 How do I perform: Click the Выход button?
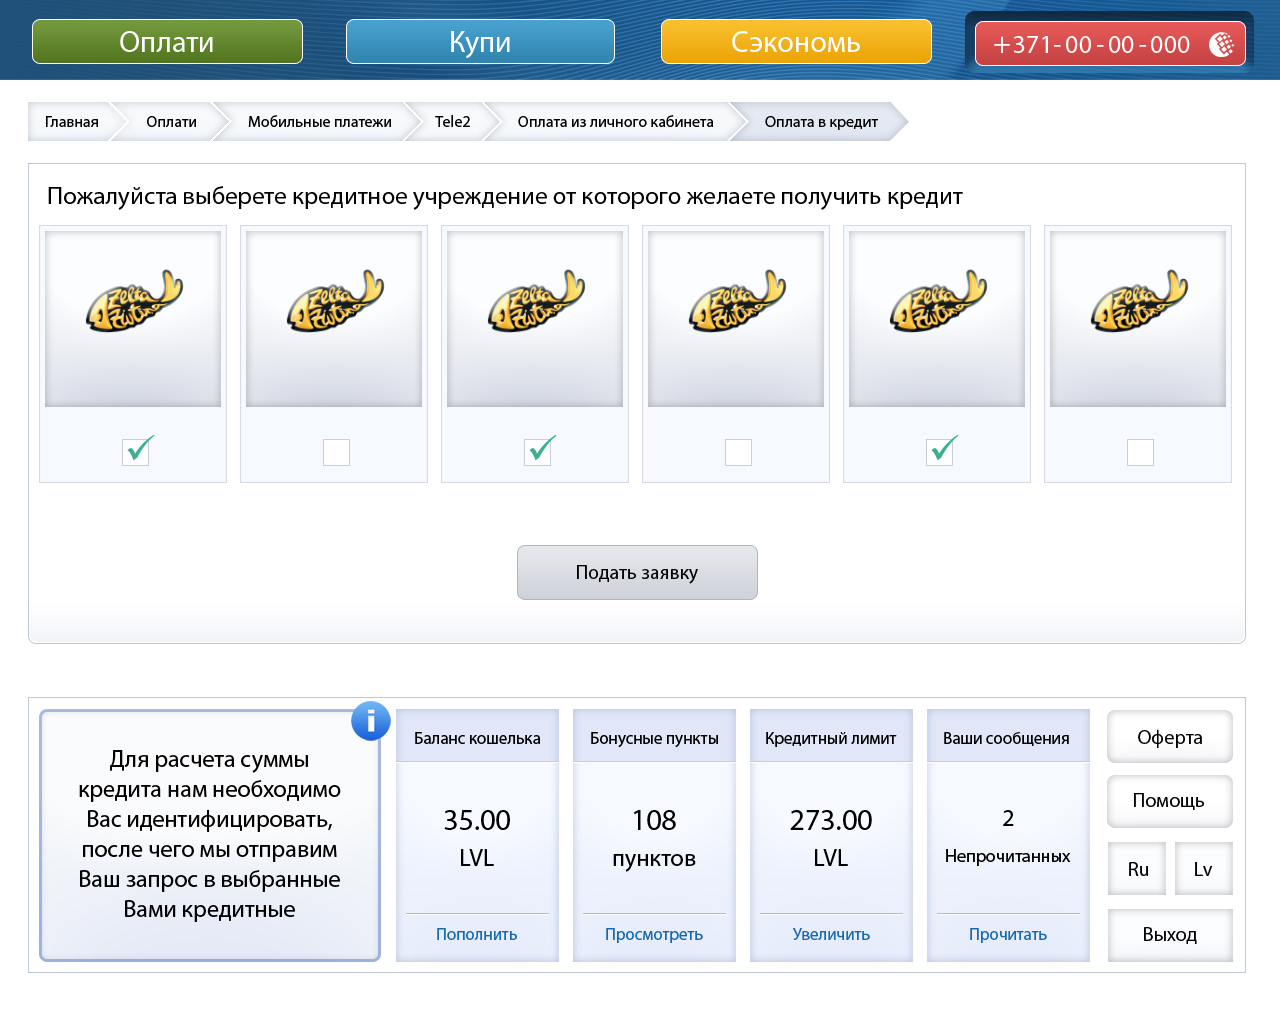[x=1170, y=934]
